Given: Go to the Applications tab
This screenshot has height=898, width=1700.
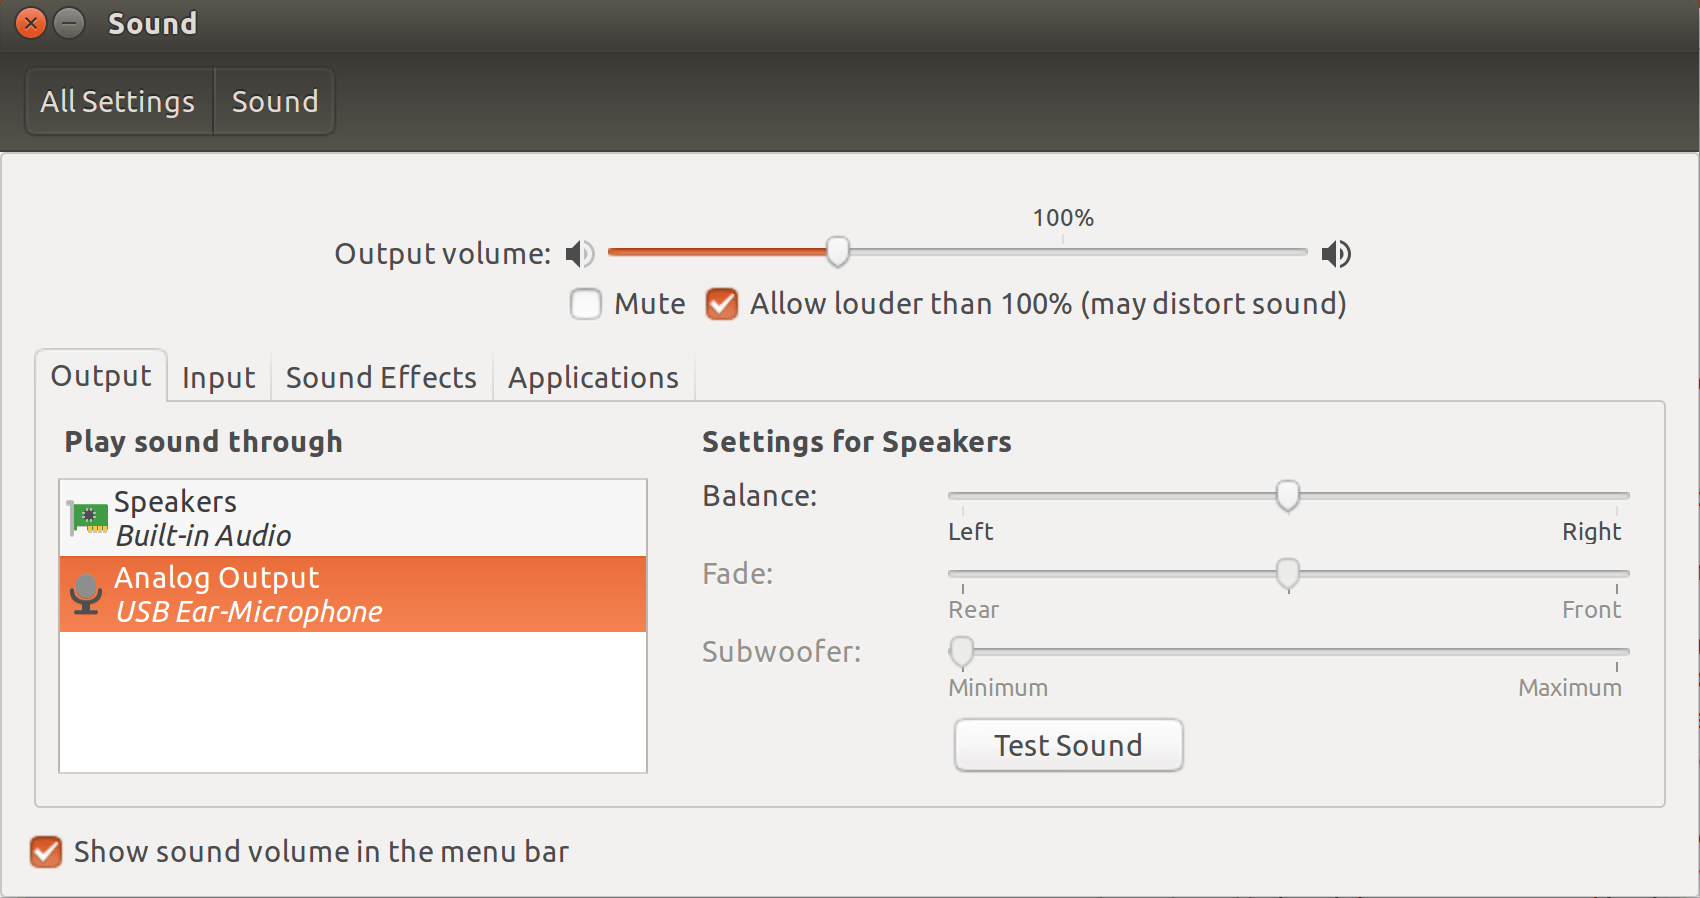Looking at the screenshot, I should (x=593, y=378).
